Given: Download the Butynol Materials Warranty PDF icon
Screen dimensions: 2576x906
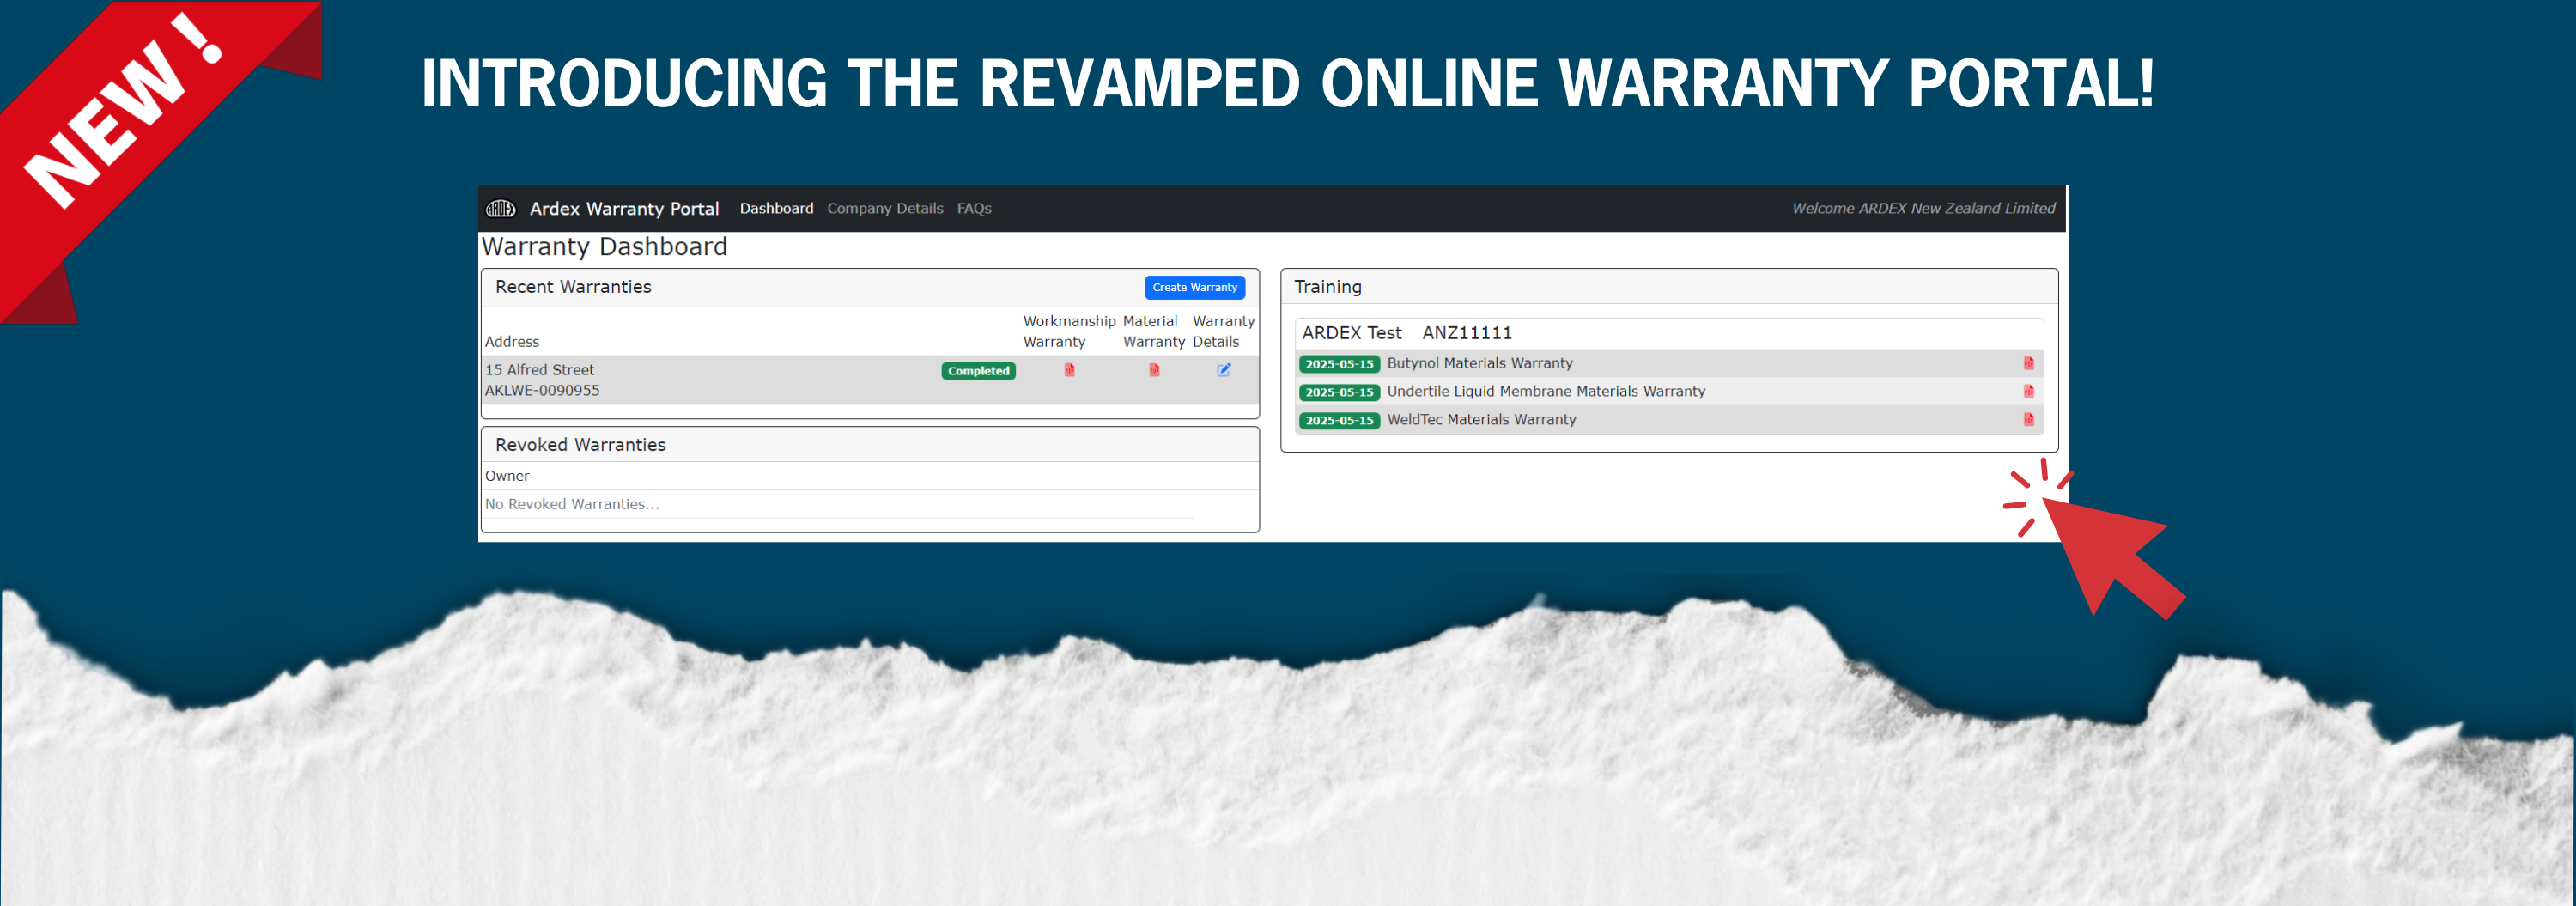Looking at the screenshot, I should point(2028,363).
